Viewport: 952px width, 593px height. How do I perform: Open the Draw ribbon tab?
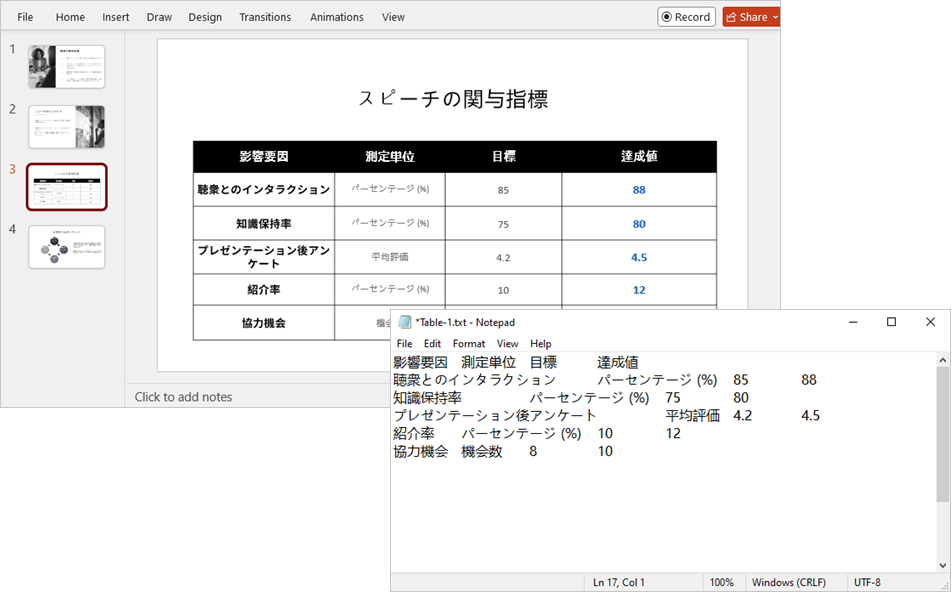(159, 17)
